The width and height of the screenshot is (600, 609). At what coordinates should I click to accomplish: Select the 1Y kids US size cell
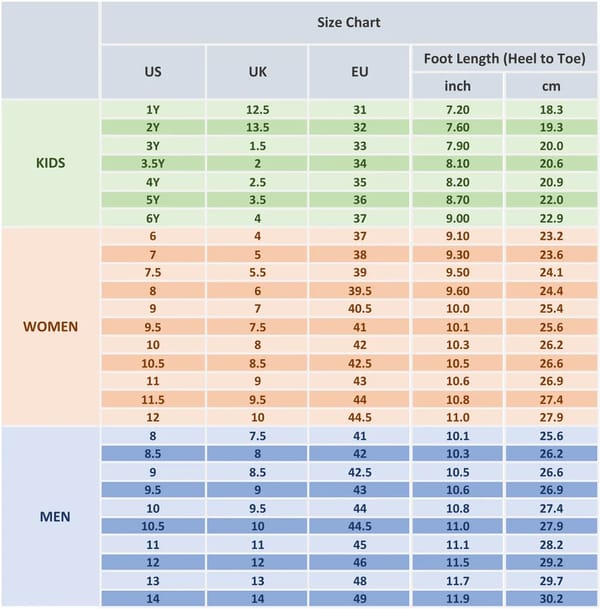153,109
